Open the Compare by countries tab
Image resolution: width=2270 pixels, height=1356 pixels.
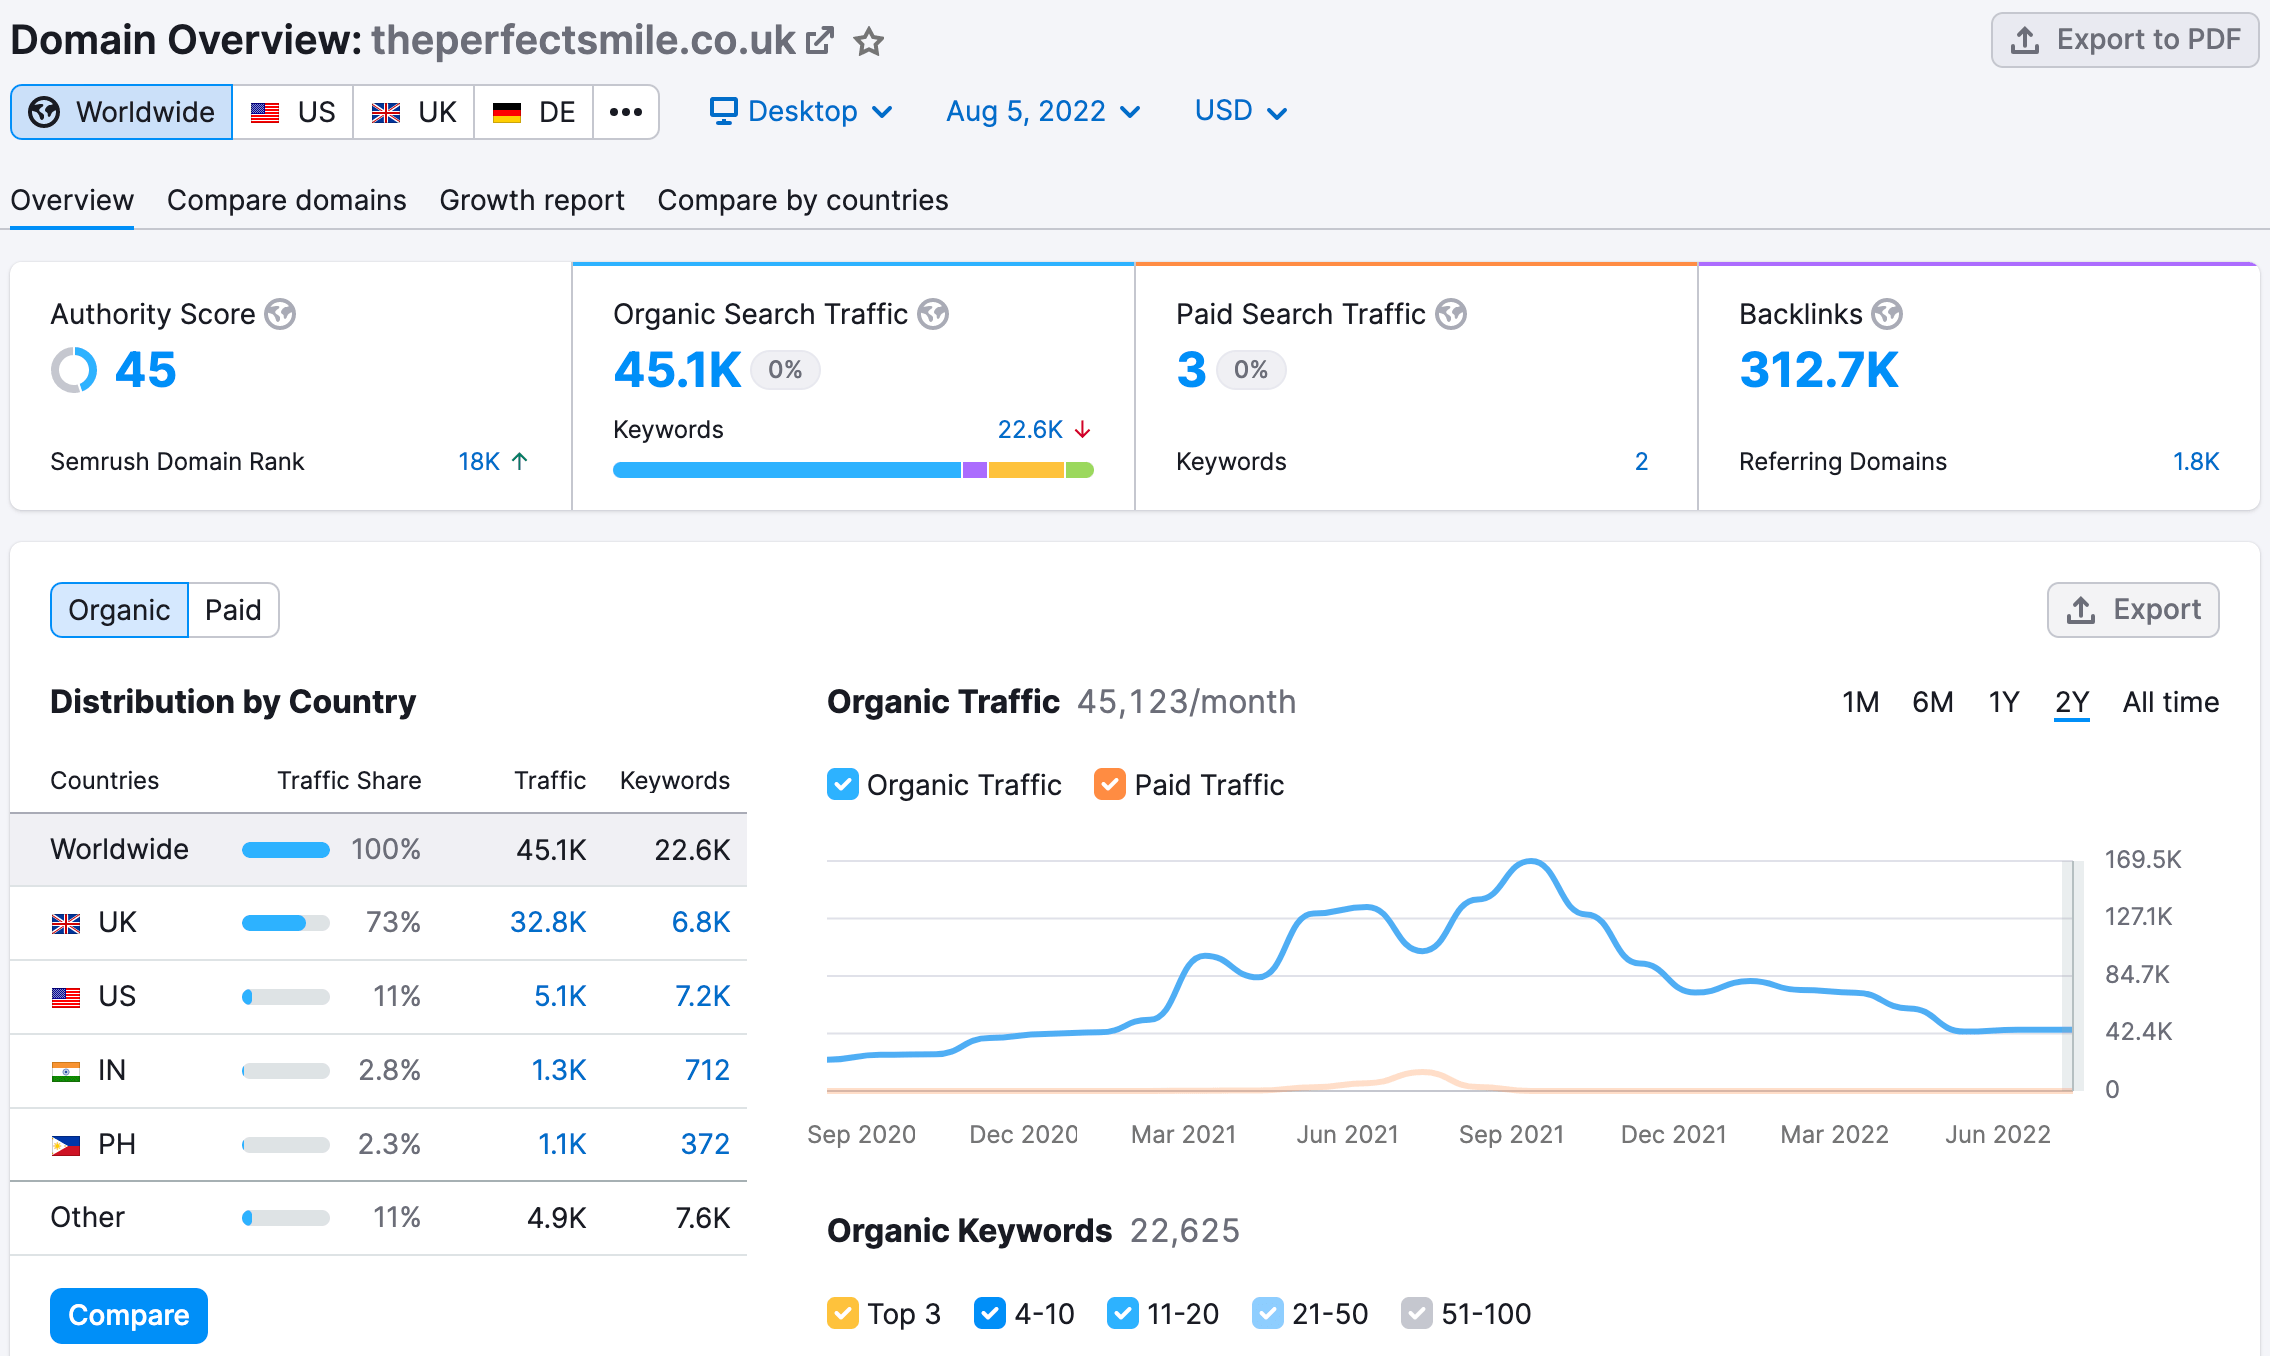pos(803,200)
